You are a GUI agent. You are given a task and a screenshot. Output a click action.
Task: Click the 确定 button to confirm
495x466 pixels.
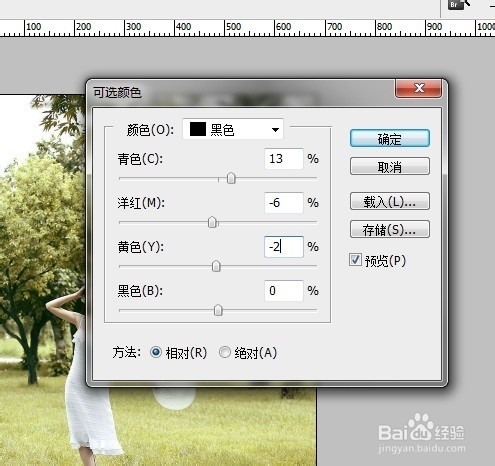click(x=390, y=138)
